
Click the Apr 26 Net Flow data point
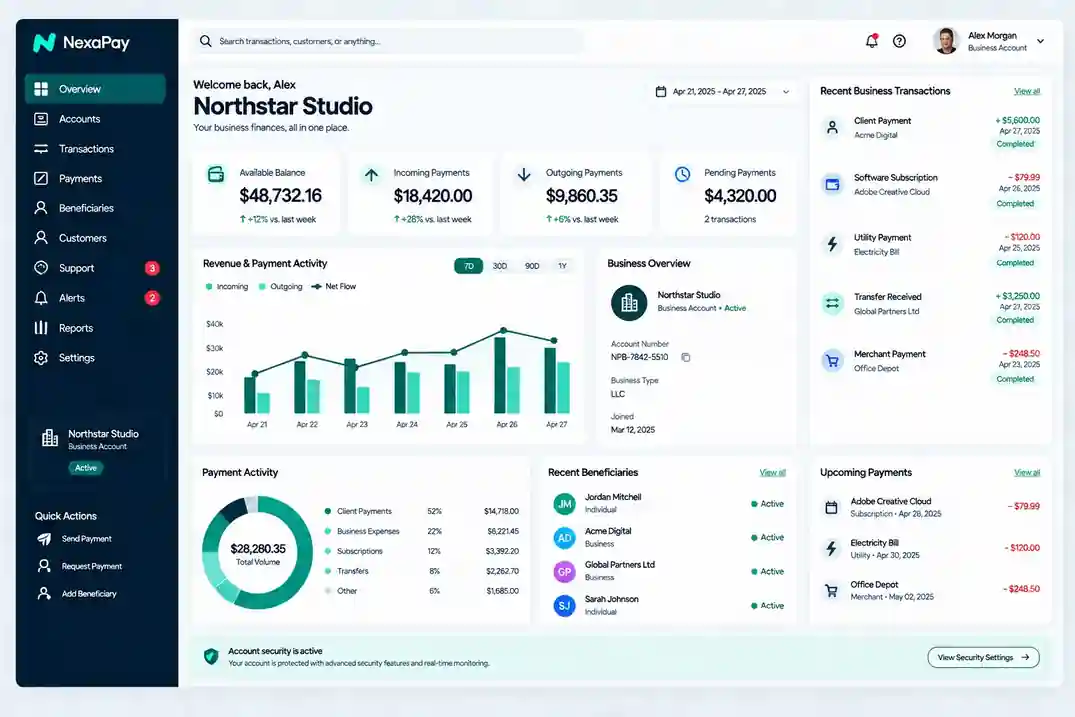[504, 330]
